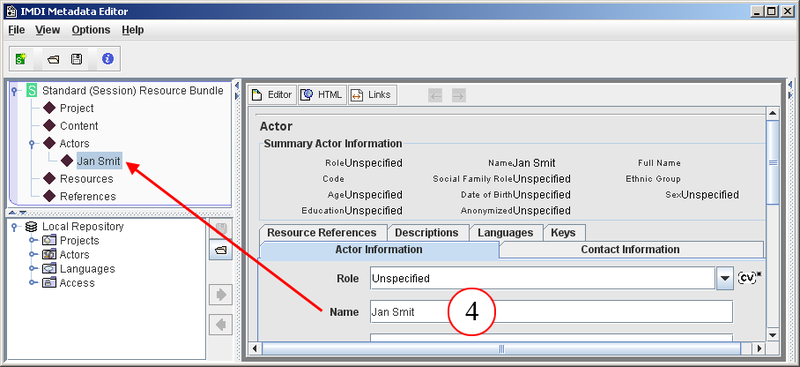Screen dimensions: 800x367
Task: Click the horizontal scrollbar right arrow
Action: tap(760, 349)
